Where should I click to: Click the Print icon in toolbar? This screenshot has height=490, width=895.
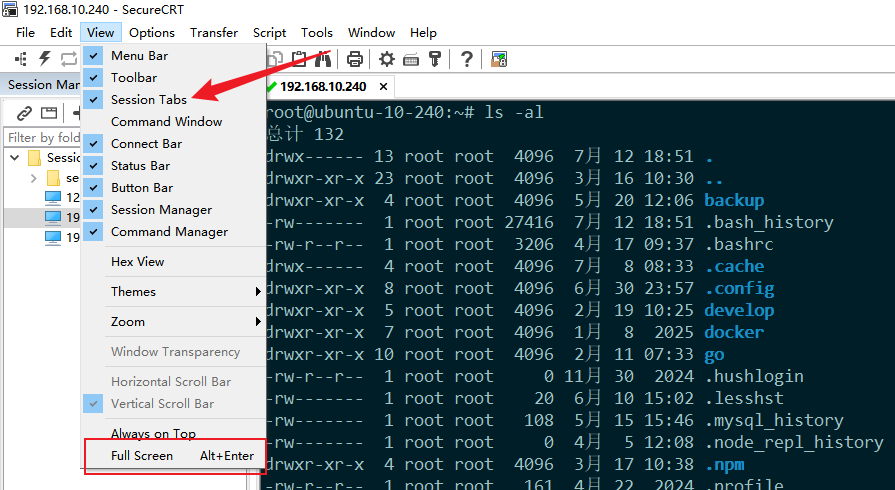coord(354,59)
